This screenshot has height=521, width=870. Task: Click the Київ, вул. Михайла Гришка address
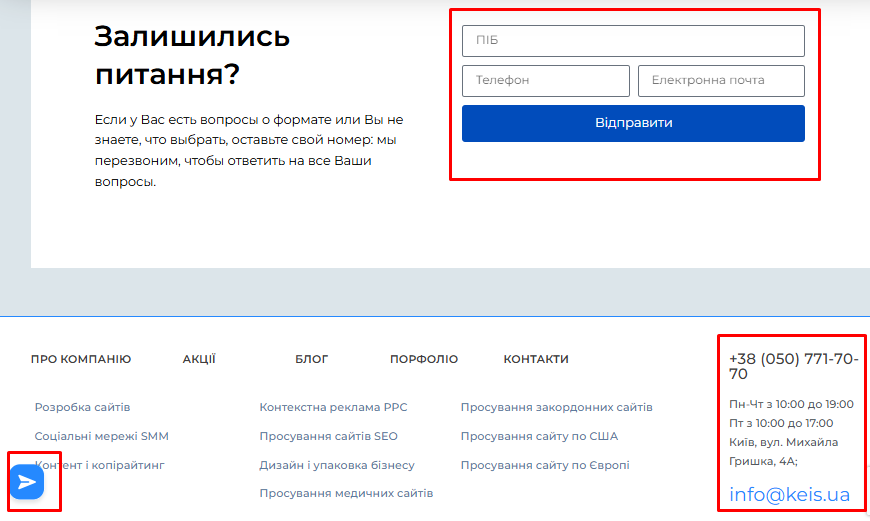(x=783, y=452)
